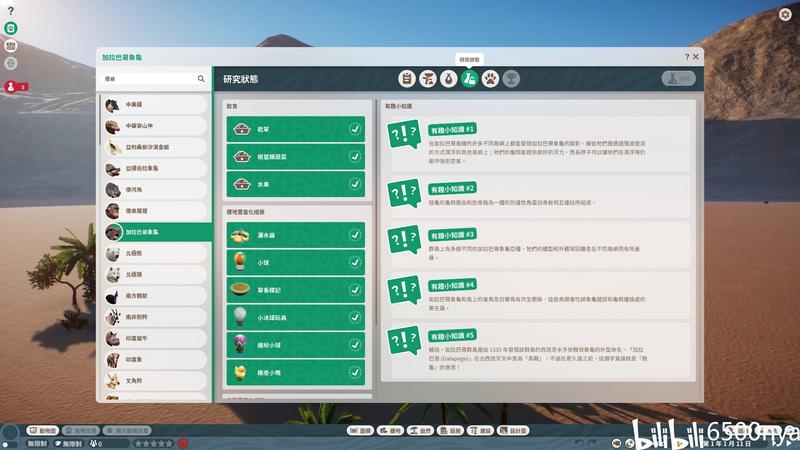This screenshot has height=450, width=800.
Task: Open the 棲地 build menu
Action: (x=390, y=431)
